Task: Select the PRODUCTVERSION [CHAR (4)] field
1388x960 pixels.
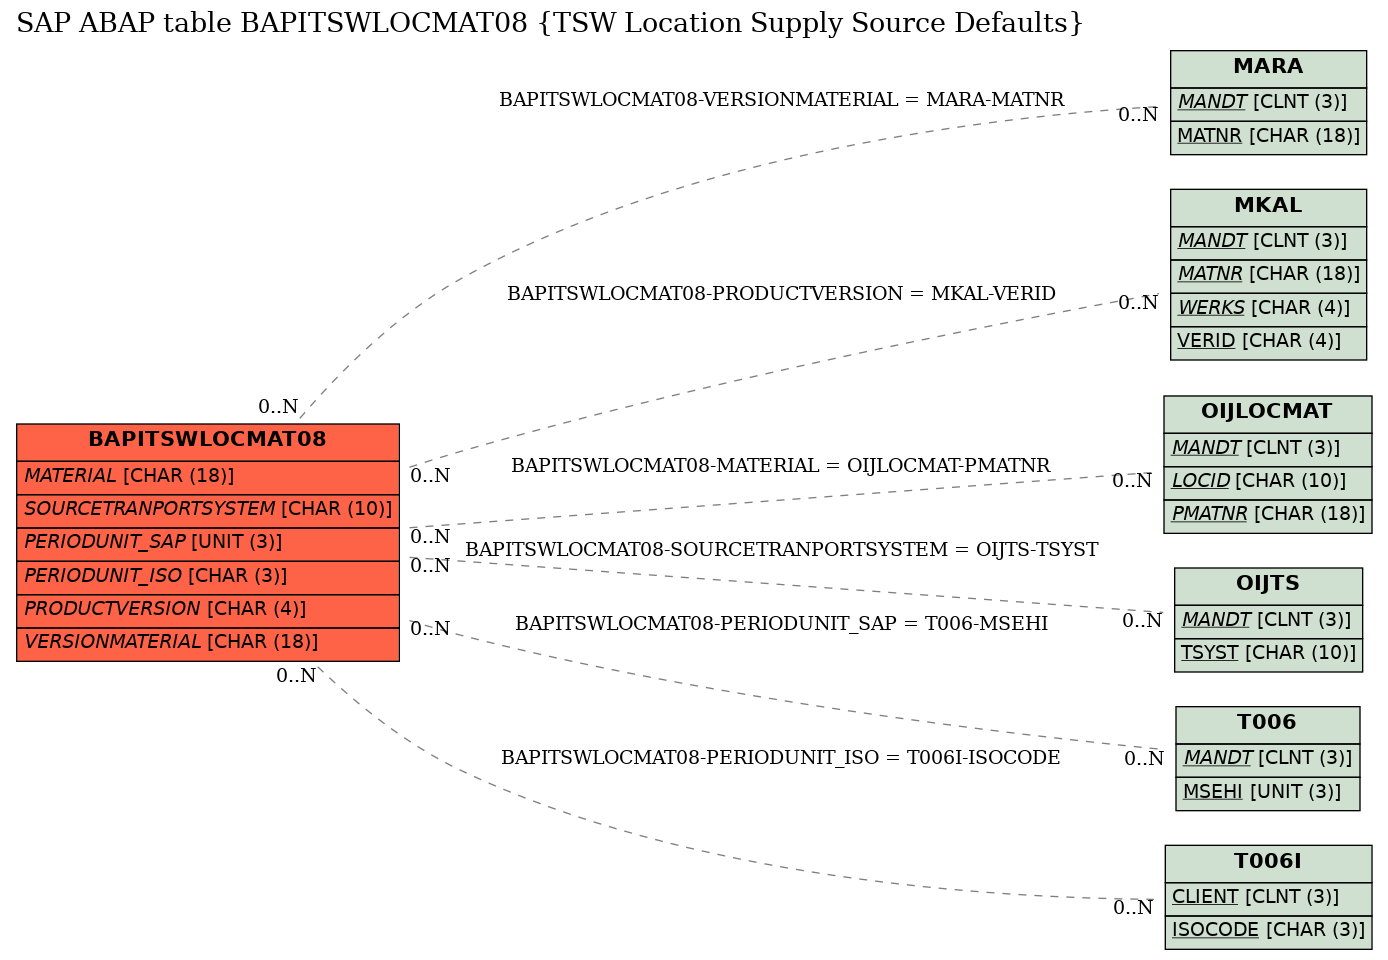Action: pyautogui.click(x=208, y=610)
